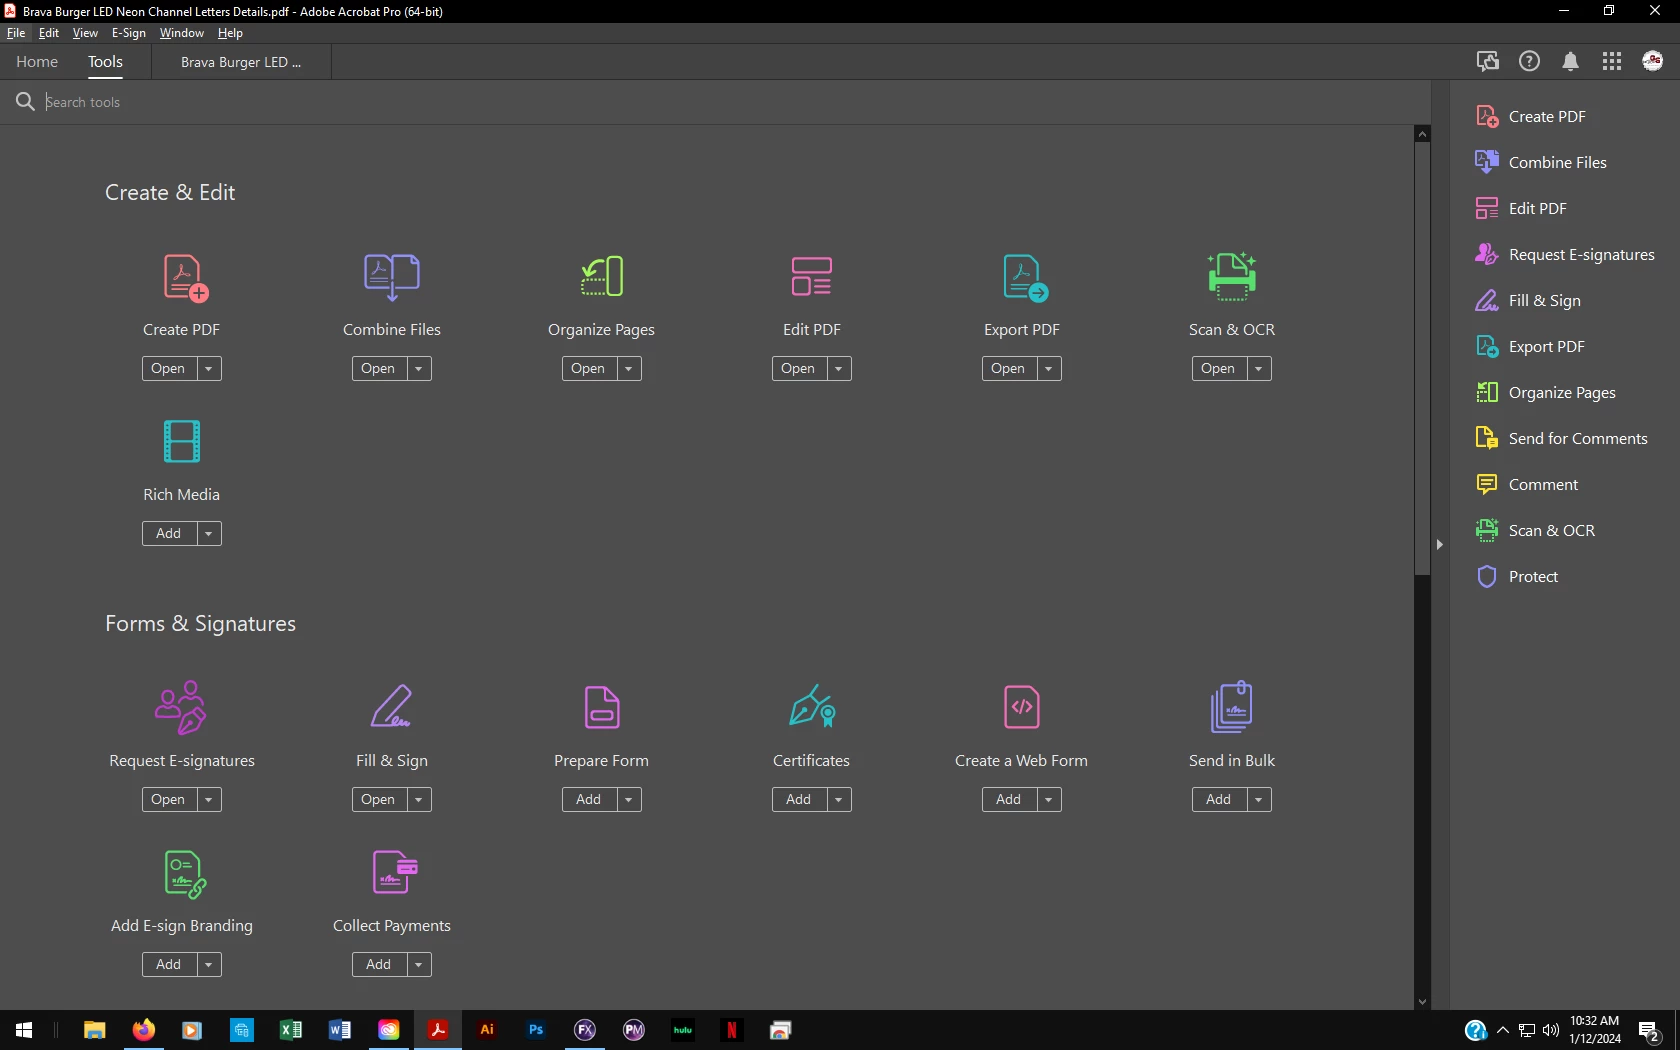Click the scroll down arrow of tools list
The image size is (1680, 1050).
(1422, 1002)
